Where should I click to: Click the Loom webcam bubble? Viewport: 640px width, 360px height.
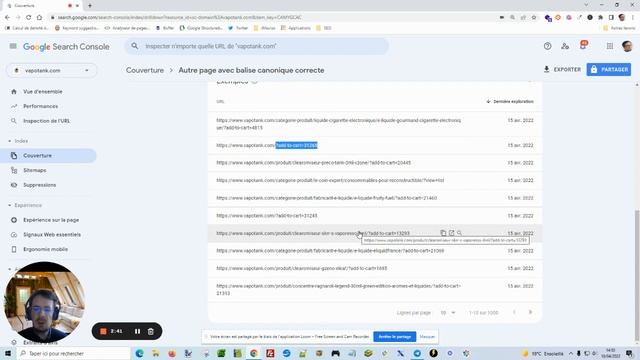click(44, 302)
